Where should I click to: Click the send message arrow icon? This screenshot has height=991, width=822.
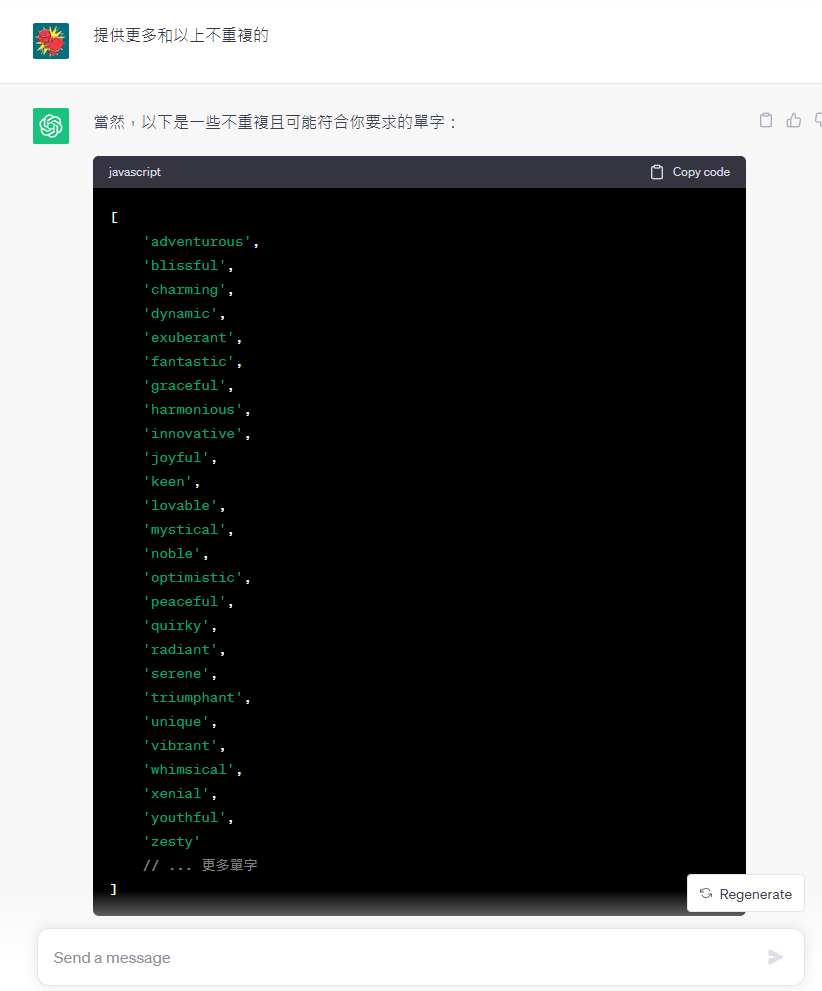click(x=775, y=958)
